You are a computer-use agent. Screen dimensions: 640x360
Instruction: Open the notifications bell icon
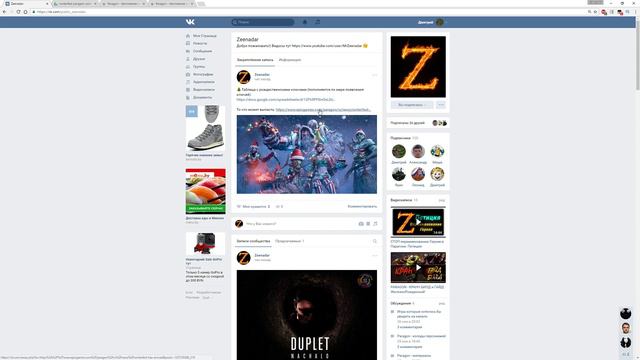(x=304, y=22)
